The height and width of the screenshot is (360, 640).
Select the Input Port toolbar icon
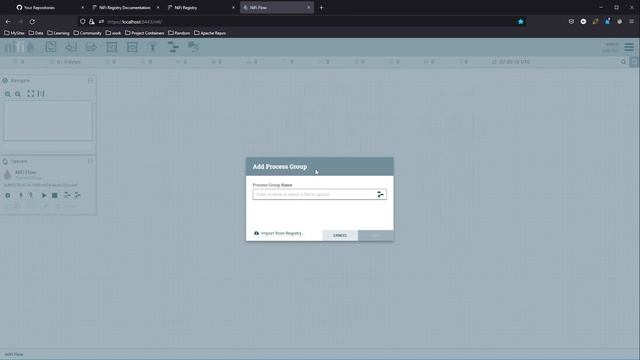[71, 47]
